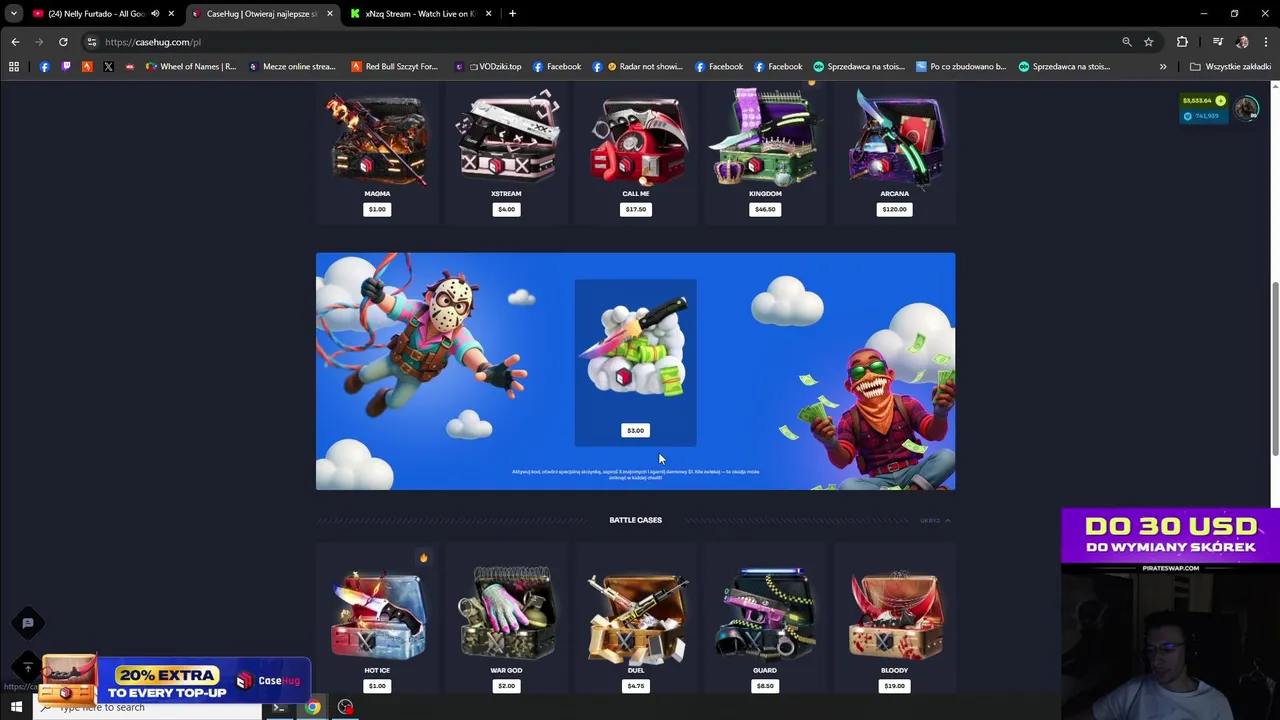
Task: Open a new browser tab with plus
Action: point(512,14)
